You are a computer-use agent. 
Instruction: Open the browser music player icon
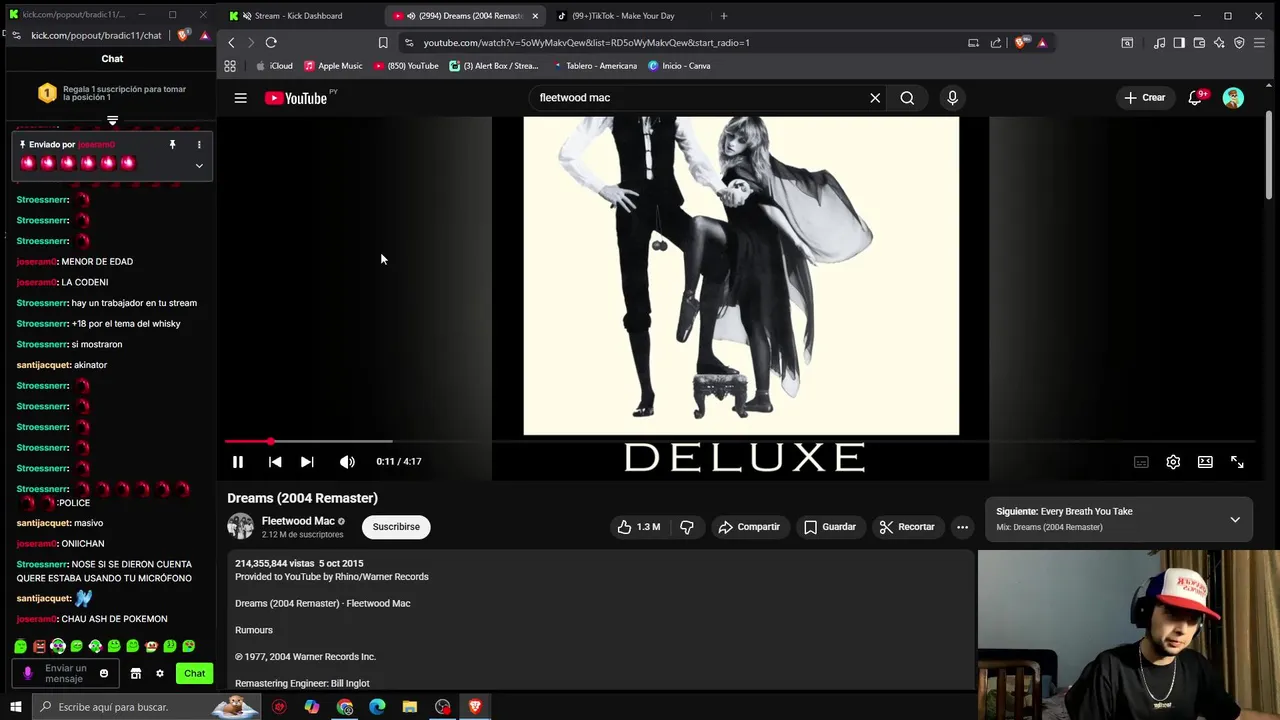pyautogui.click(x=1159, y=43)
